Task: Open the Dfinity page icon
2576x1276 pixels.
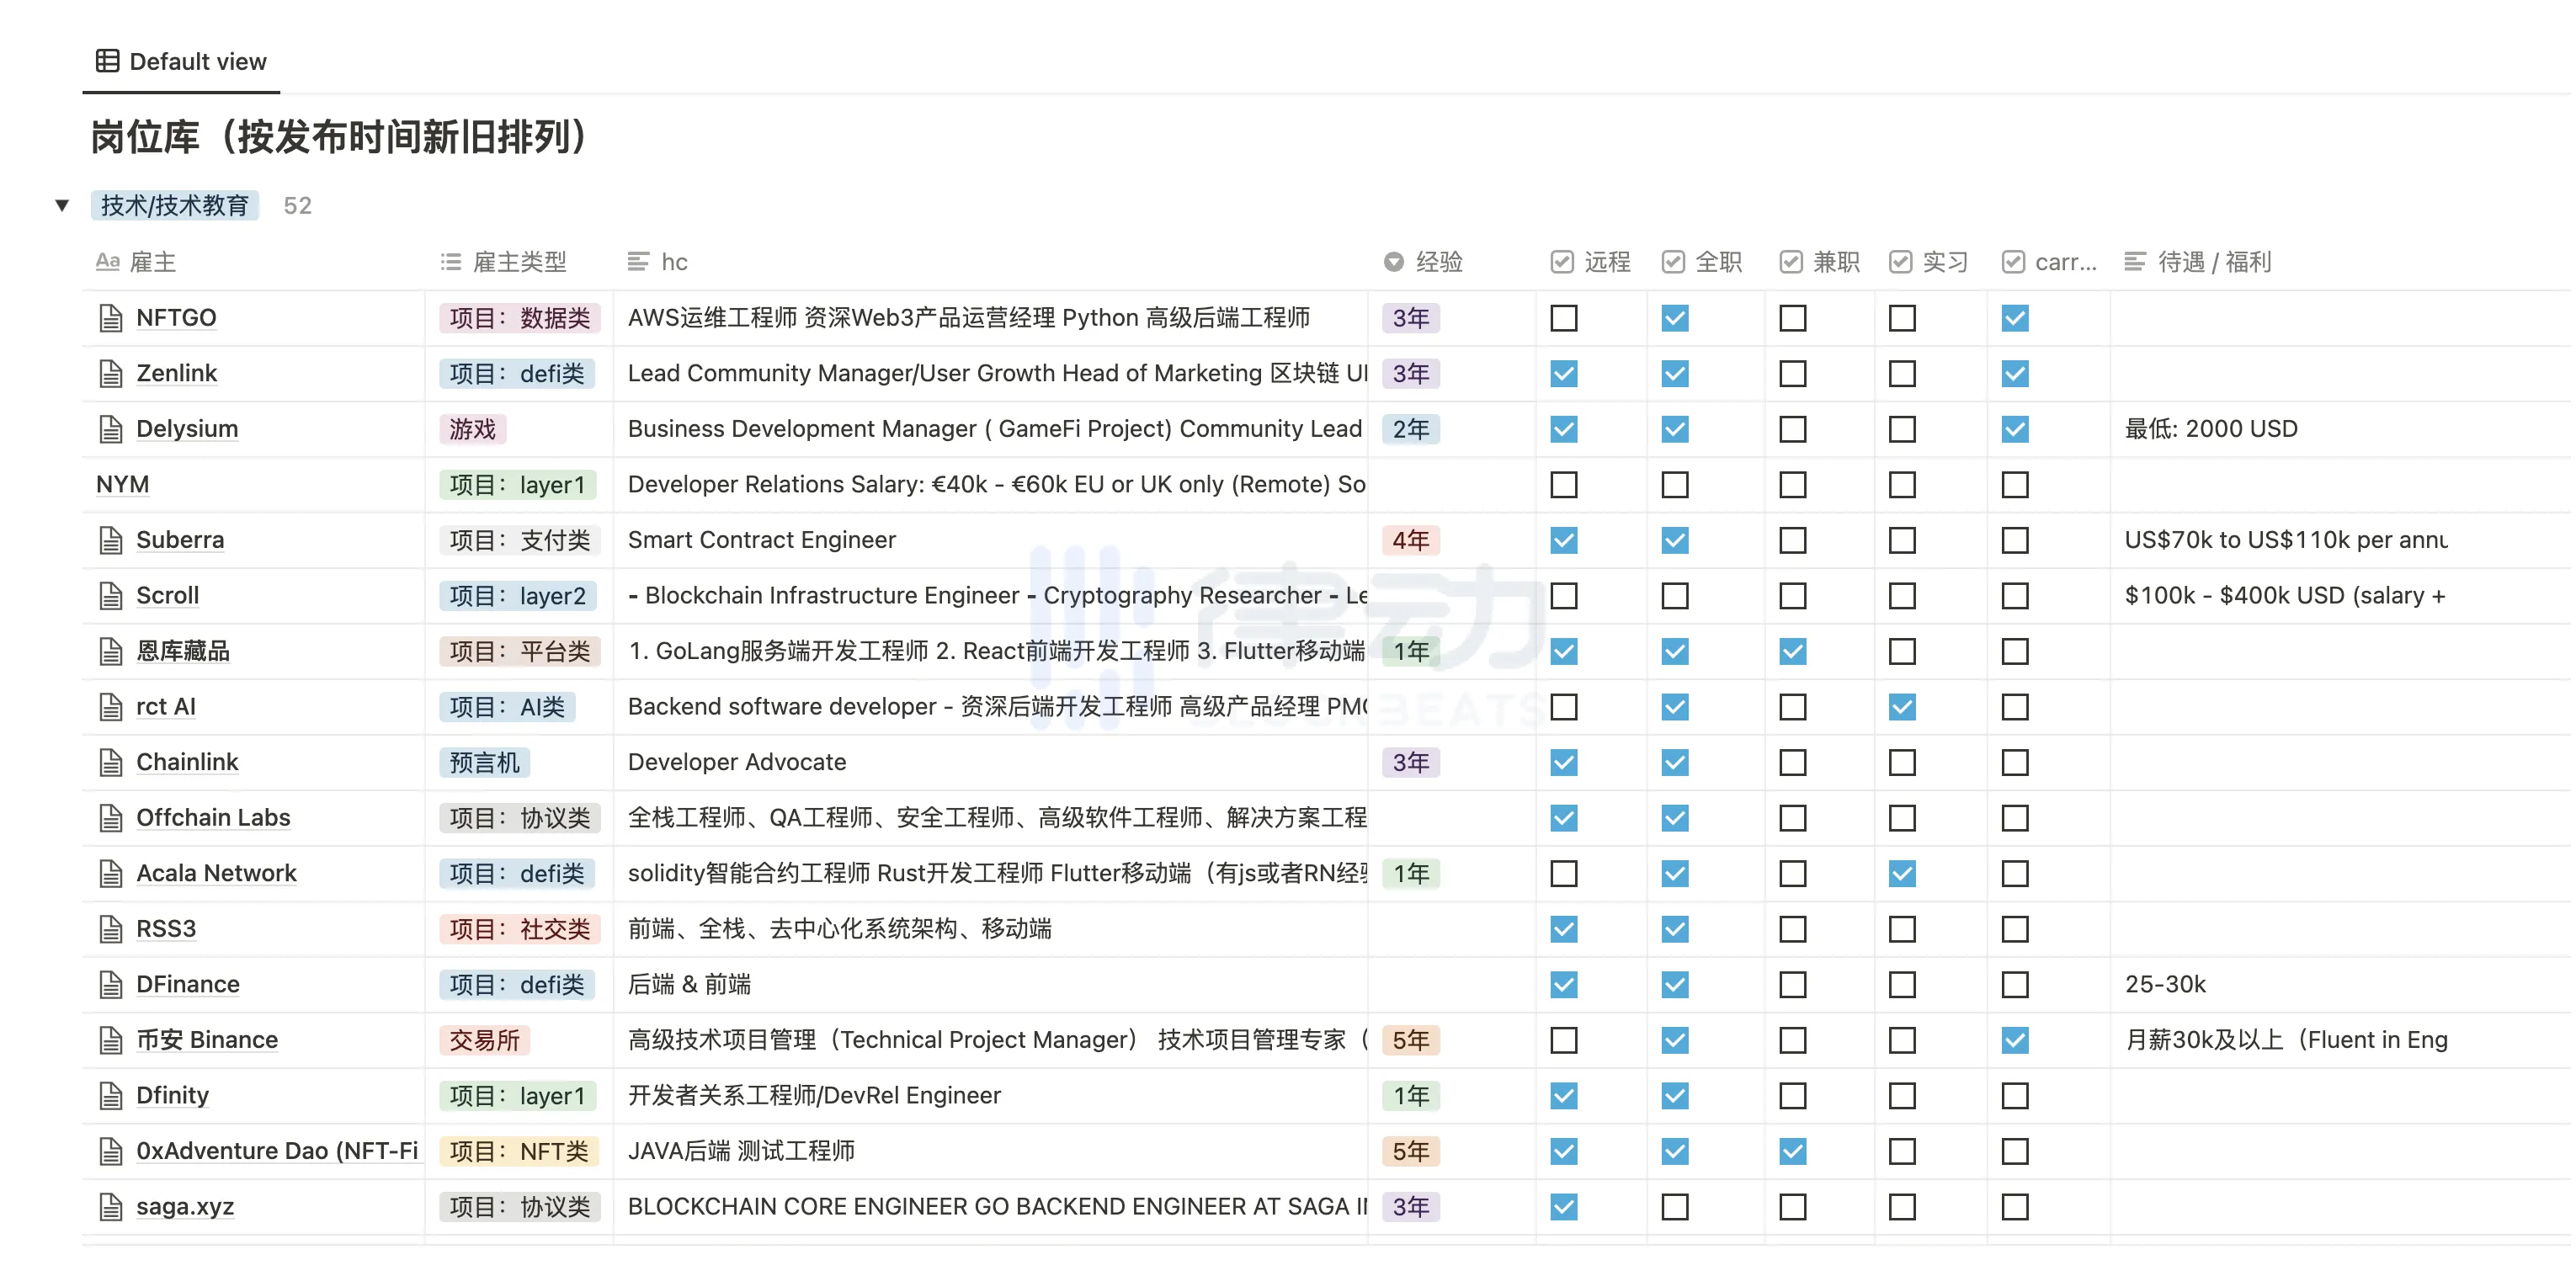Action: [x=111, y=1096]
